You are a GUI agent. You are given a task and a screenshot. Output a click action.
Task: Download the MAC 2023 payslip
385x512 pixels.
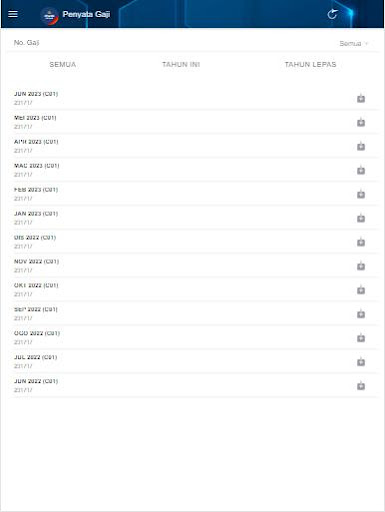tap(361, 171)
